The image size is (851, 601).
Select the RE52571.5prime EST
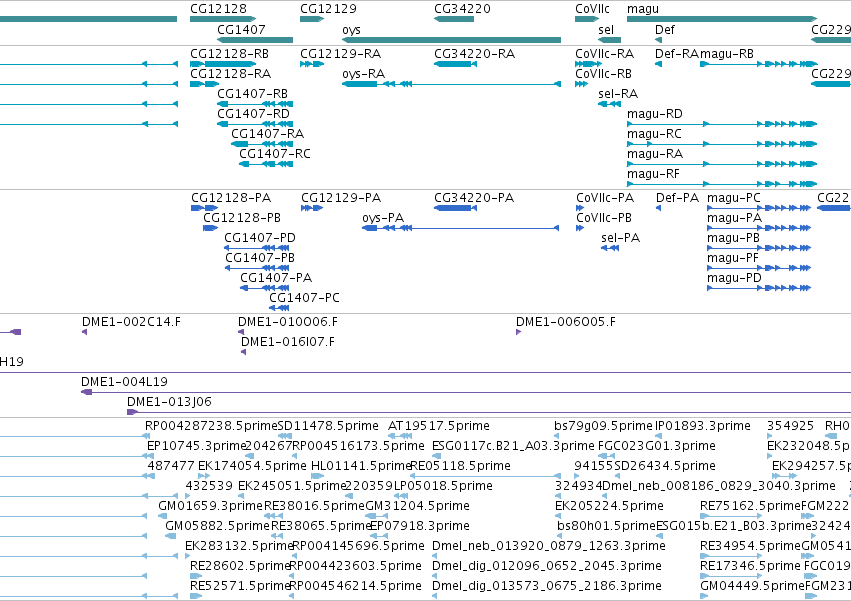(196, 596)
